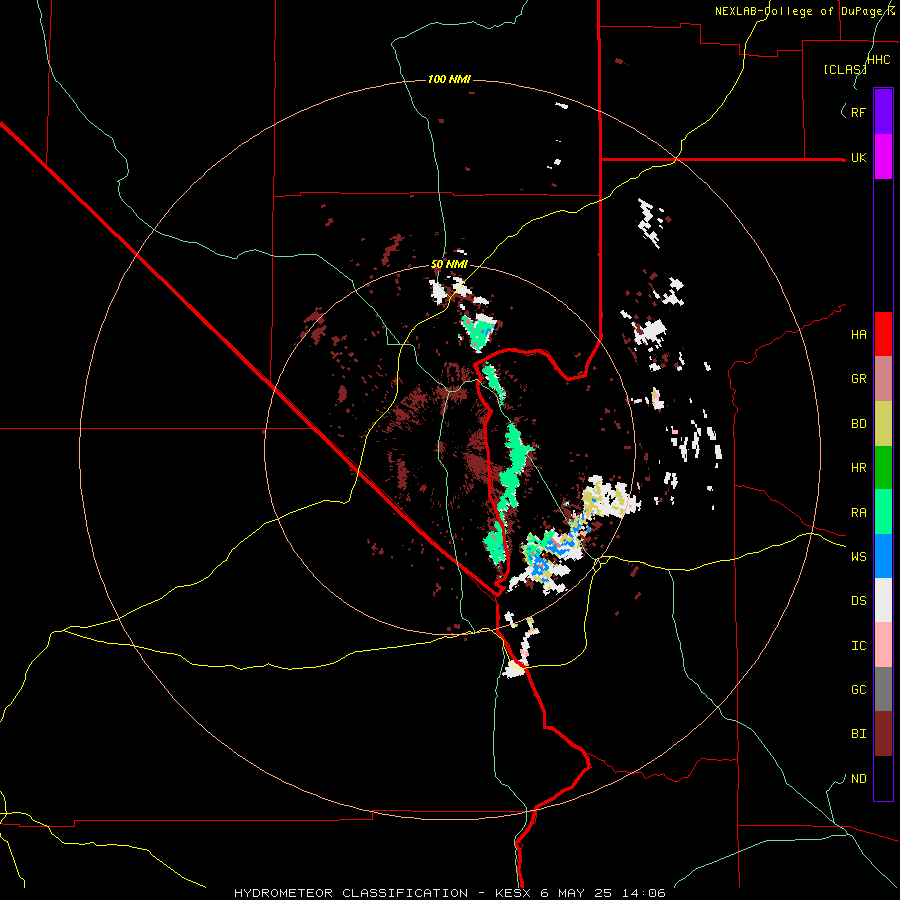Screen dimensions: 900x900
Task: Click the 50 NMI range ring label
Action: (449, 265)
